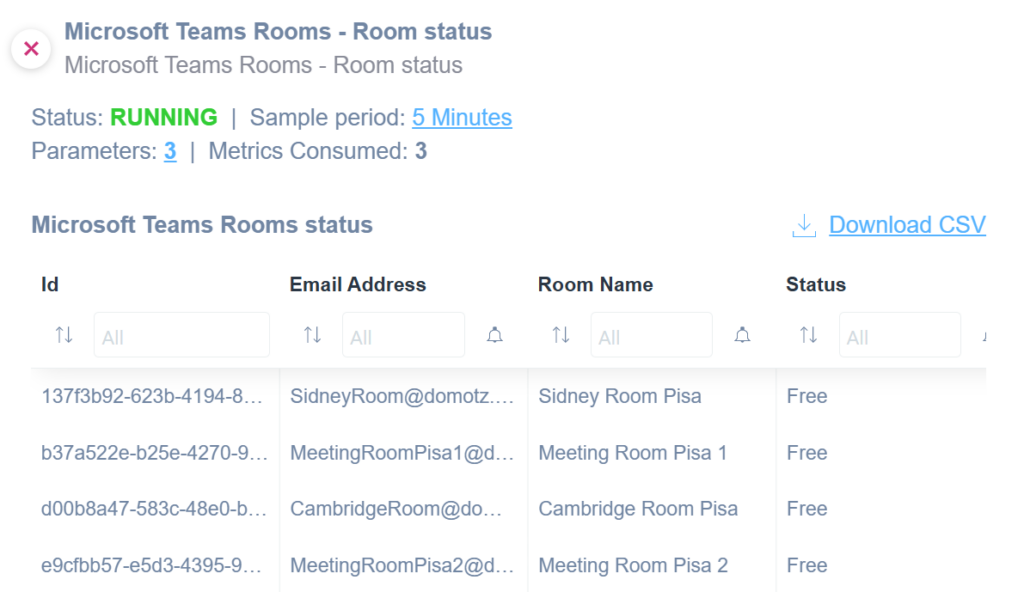Viewport: 1024px width, 592px height.
Task: Change the 5 Minutes sample period
Action: click(x=462, y=118)
